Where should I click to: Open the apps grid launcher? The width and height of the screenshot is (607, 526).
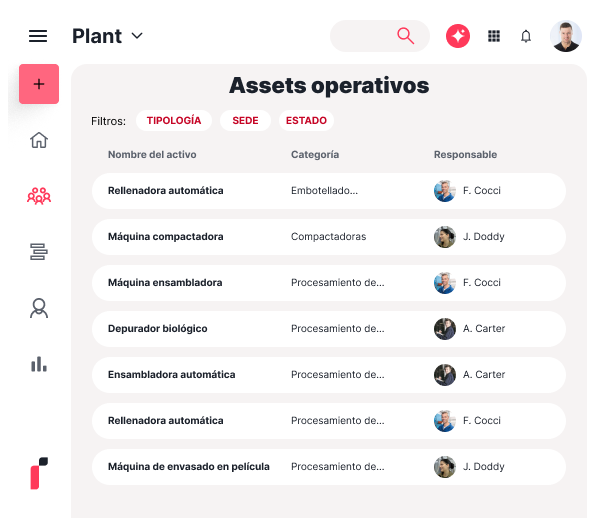[493, 36]
